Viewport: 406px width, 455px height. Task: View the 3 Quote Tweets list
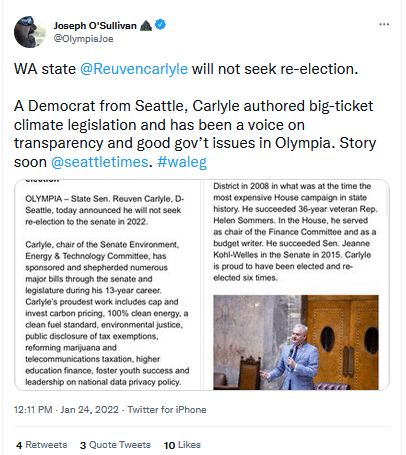[x=115, y=445]
